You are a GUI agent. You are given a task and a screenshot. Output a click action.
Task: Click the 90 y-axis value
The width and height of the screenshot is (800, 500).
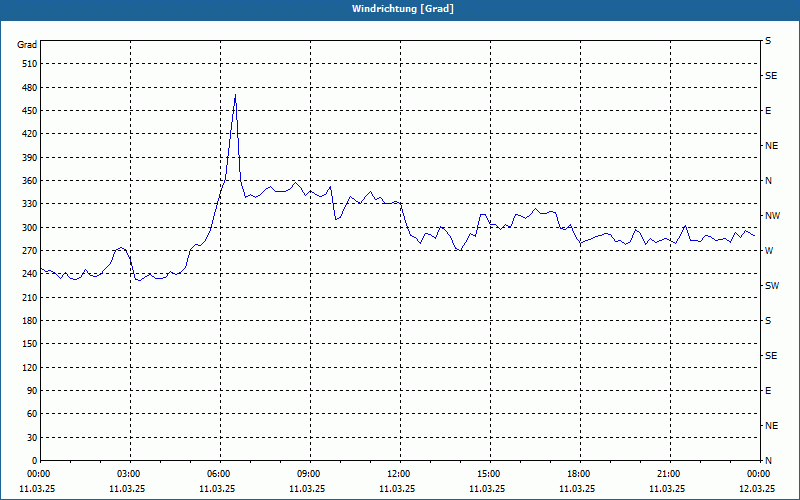(x=32, y=391)
